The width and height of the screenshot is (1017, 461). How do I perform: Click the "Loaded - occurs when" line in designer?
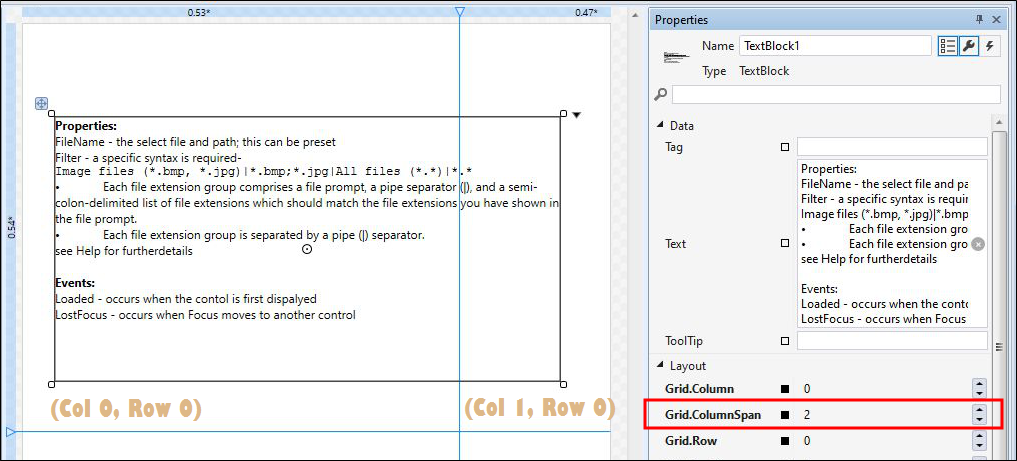[x=186, y=299]
